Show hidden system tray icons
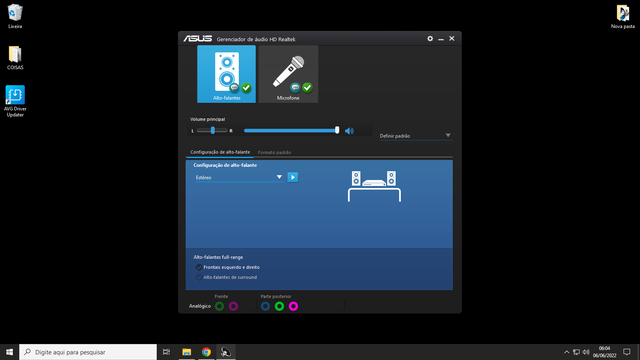Image resolution: width=640 pixels, height=360 pixels. tap(567, 352)
